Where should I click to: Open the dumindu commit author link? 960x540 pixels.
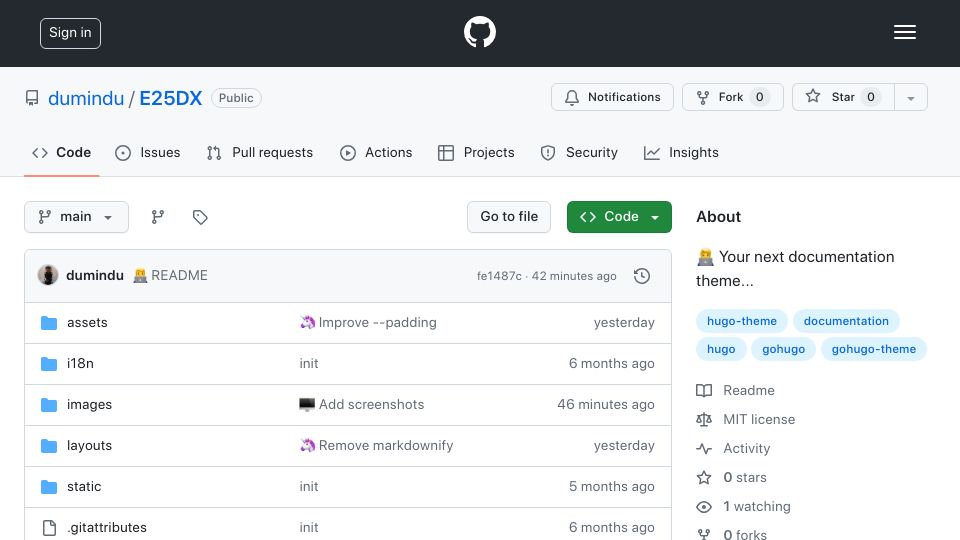[x=95, y=276]
